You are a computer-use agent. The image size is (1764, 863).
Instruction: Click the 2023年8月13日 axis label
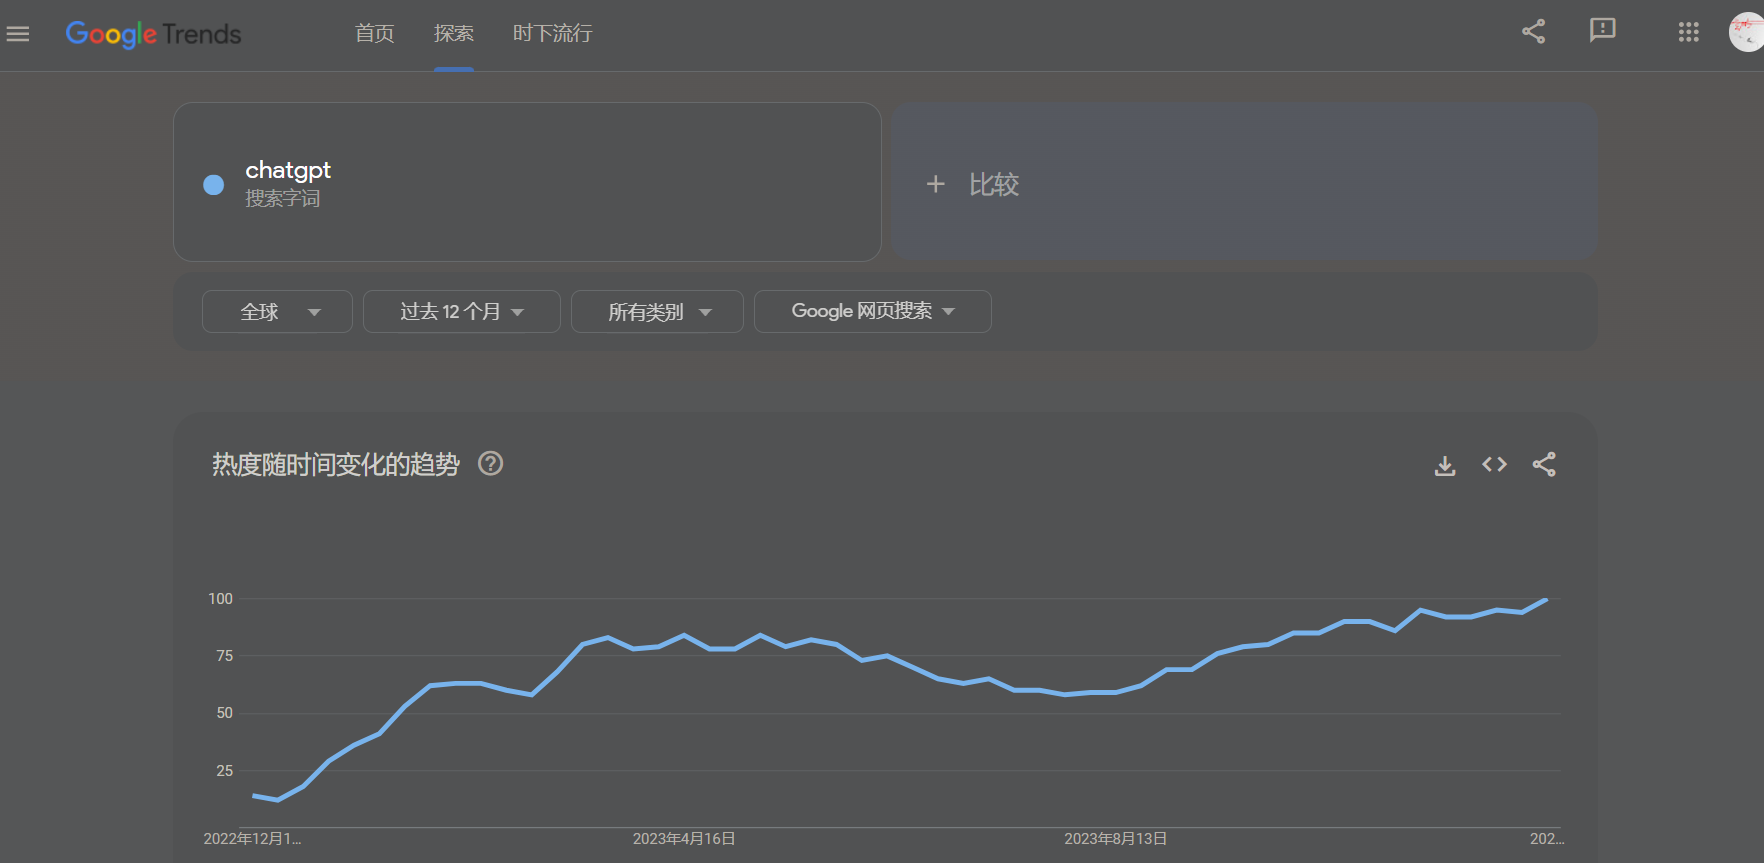pyautogui.click(x=1115, y=839)
